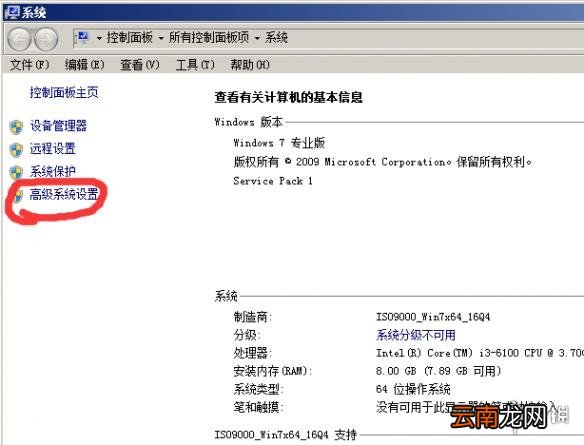Open the 工具(T) menu
The height and width of the screenshot is (445, 584).
[x=195, y=65]
